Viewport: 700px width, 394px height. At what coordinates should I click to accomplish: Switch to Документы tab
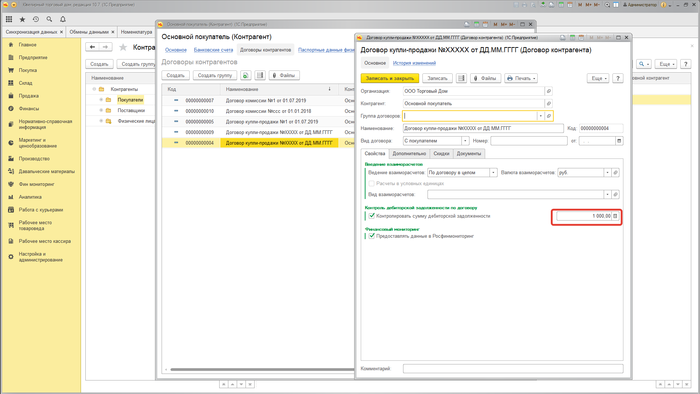coord(469,153)
